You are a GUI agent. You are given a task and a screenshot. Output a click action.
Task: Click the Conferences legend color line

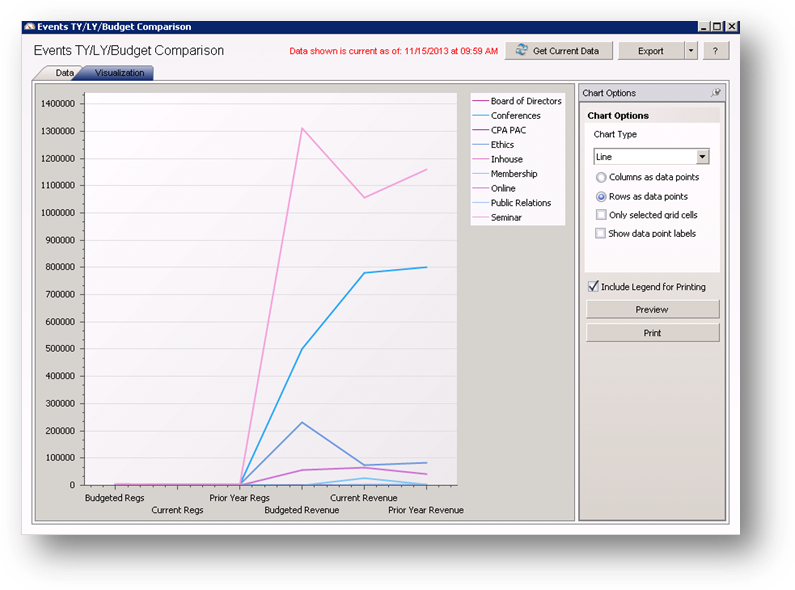(480, 116)
